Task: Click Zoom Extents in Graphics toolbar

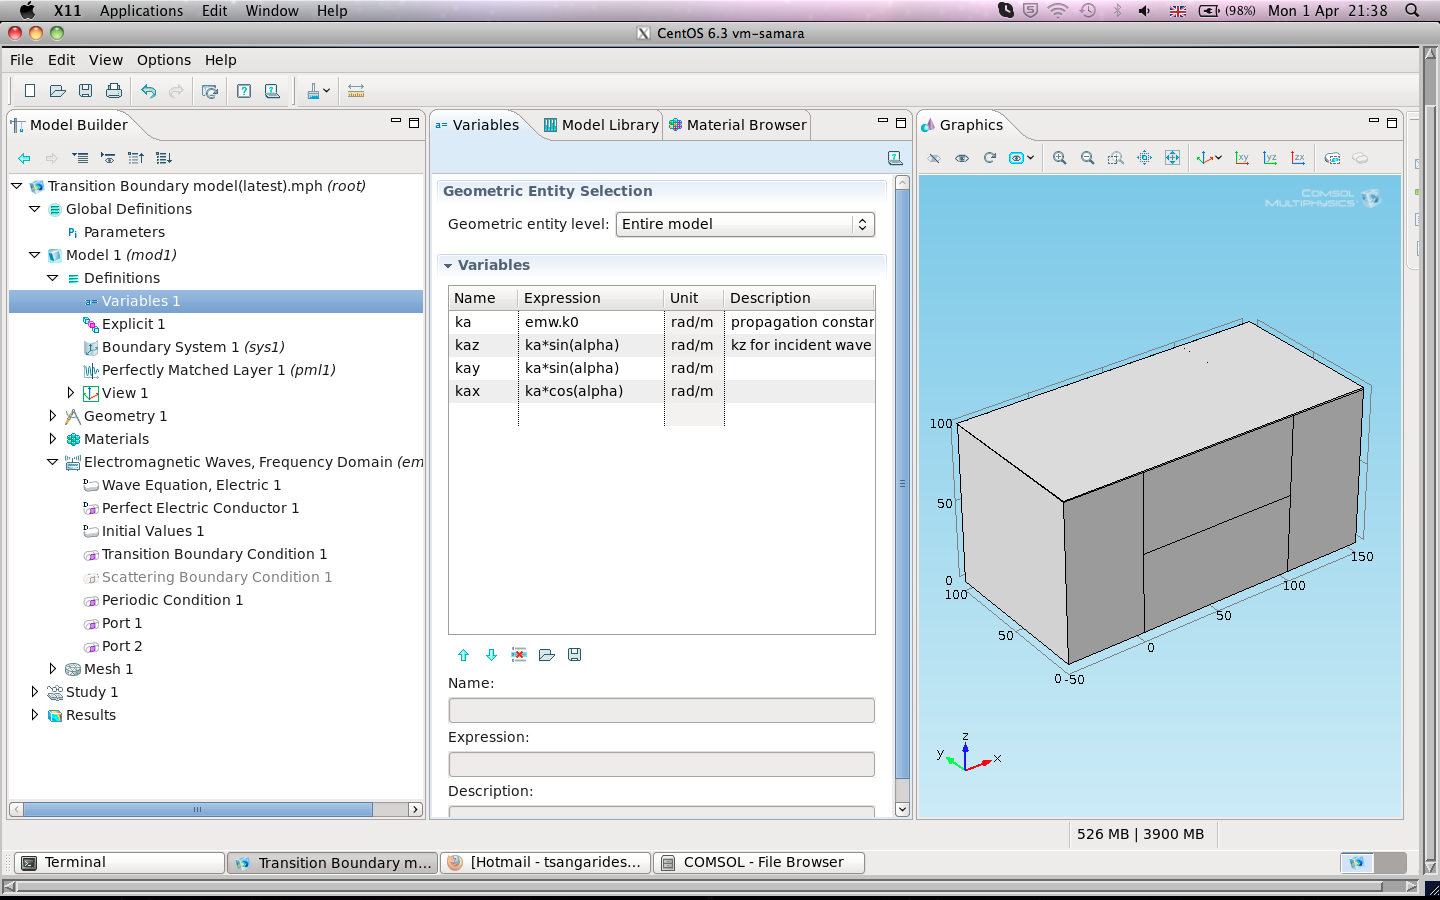Action: 1172,158
